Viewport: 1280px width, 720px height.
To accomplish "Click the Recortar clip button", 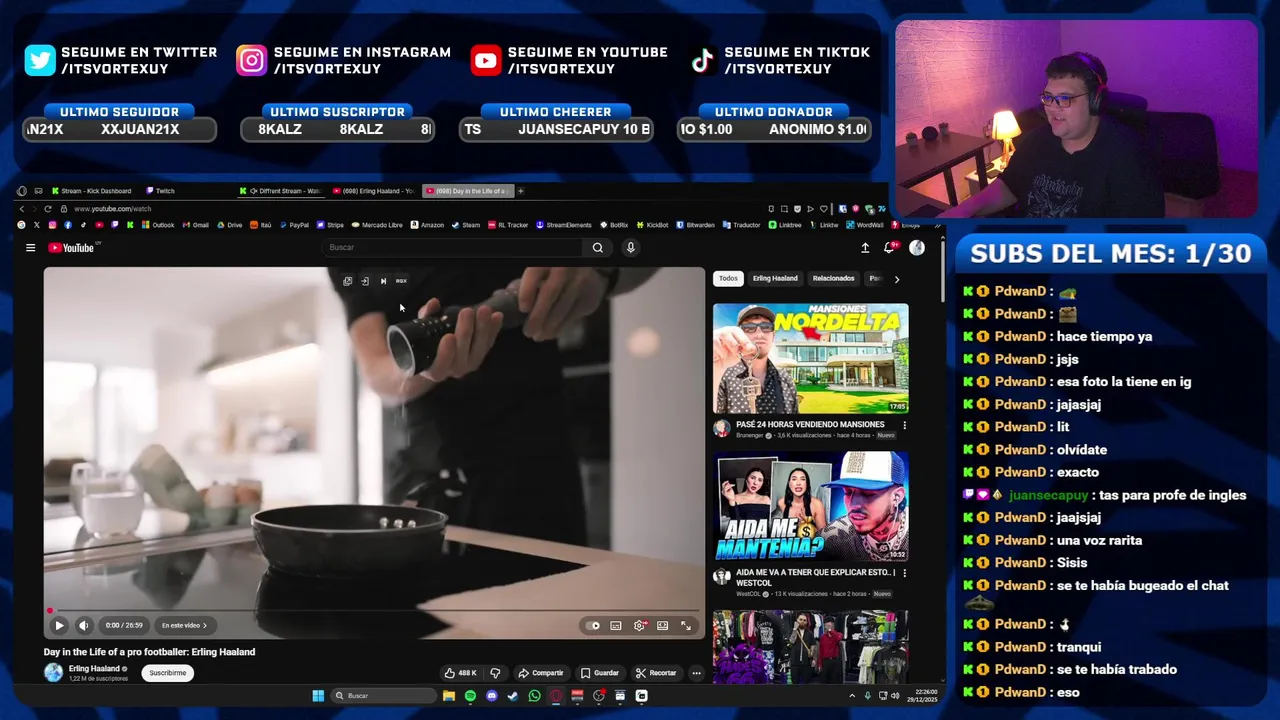I will (656, 673).
